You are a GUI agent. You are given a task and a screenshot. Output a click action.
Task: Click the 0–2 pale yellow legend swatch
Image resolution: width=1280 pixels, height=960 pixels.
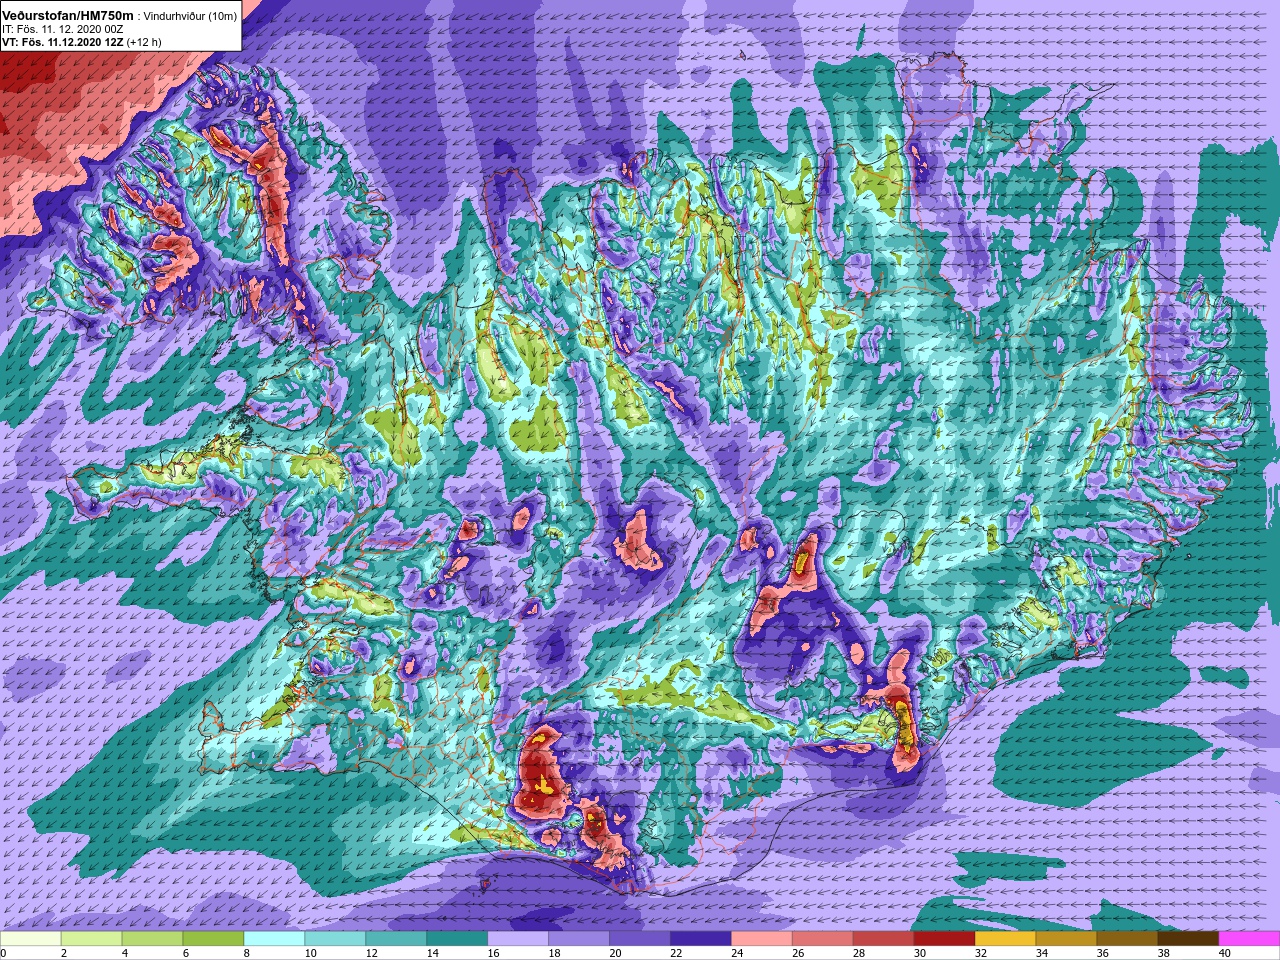[31, 938]
